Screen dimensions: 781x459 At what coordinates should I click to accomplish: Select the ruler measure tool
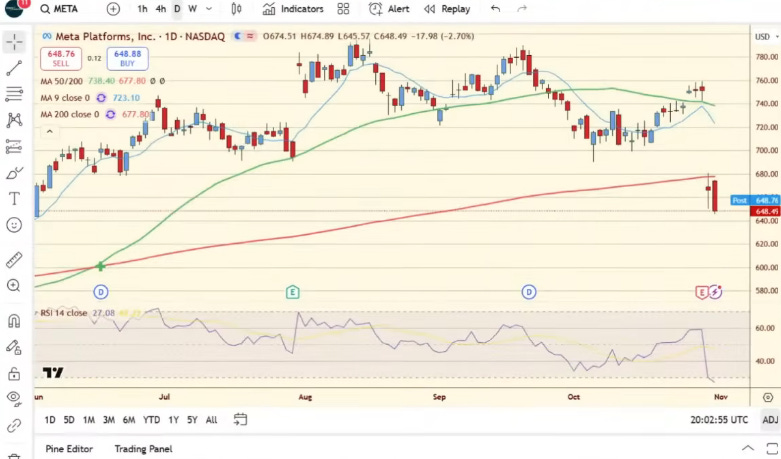pyautogui.click(x=14, y=260)
